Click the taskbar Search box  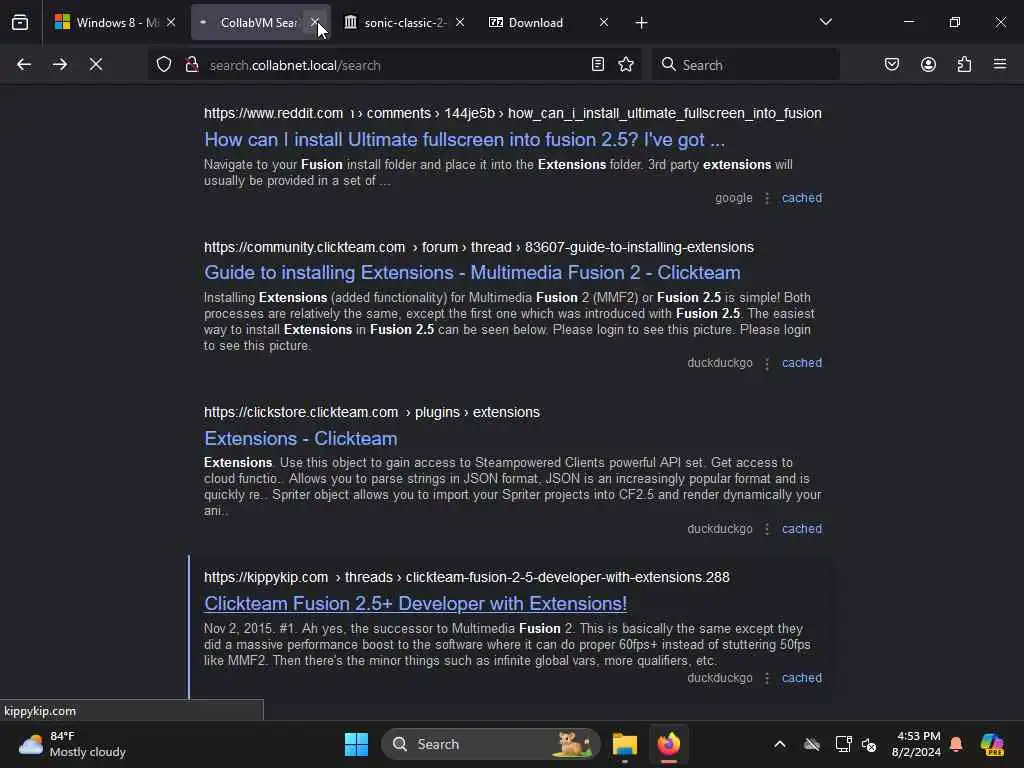[x=490, y=744]
